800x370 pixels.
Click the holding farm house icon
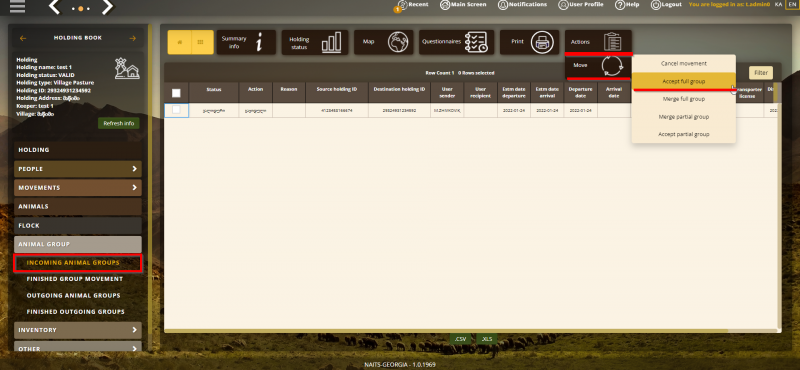[x=127, y=68]
